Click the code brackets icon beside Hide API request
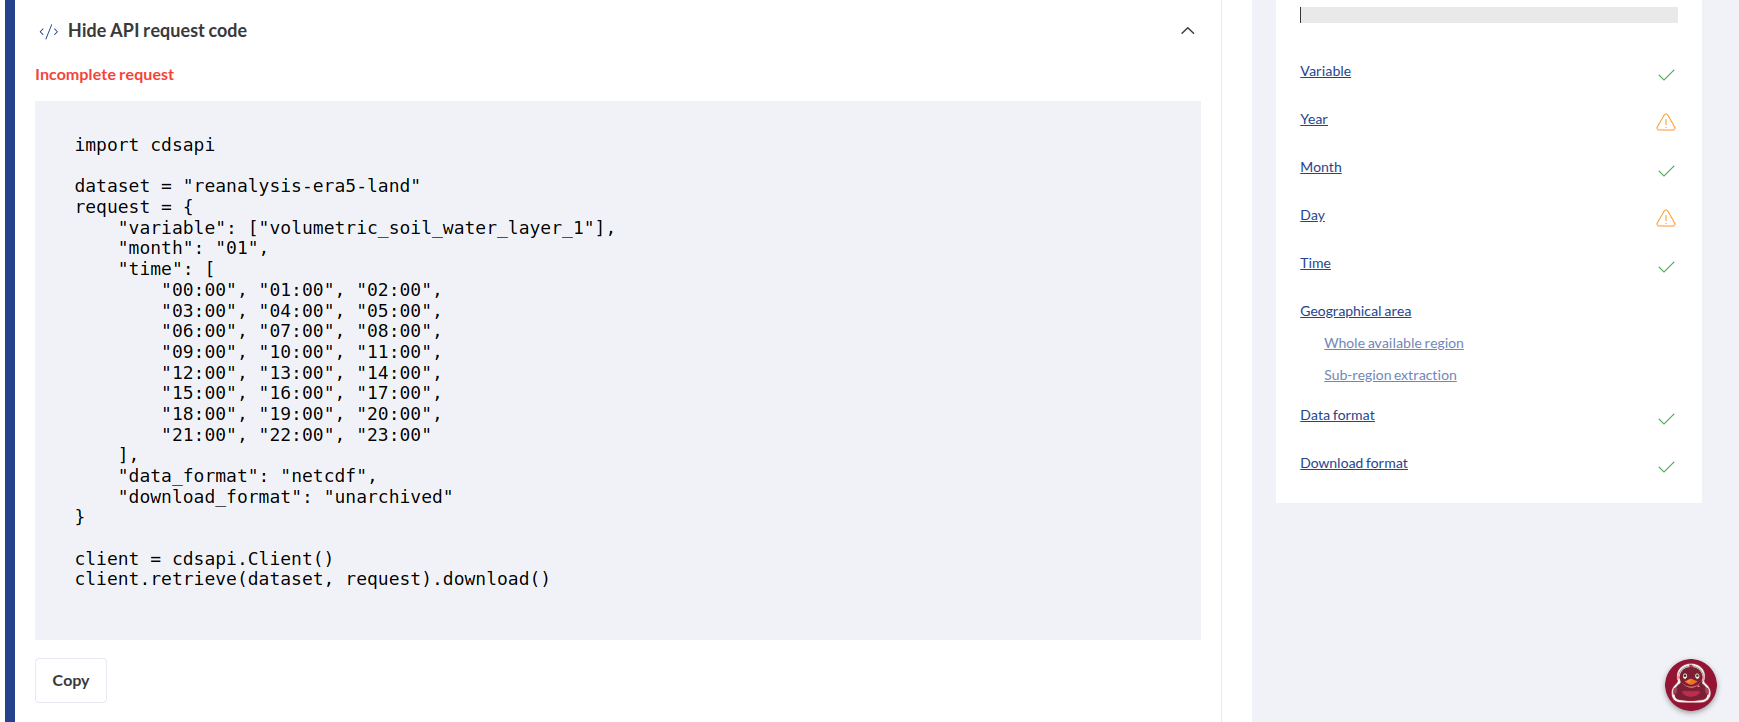This screenshot has width=1739, height=722. pos(48,31)
